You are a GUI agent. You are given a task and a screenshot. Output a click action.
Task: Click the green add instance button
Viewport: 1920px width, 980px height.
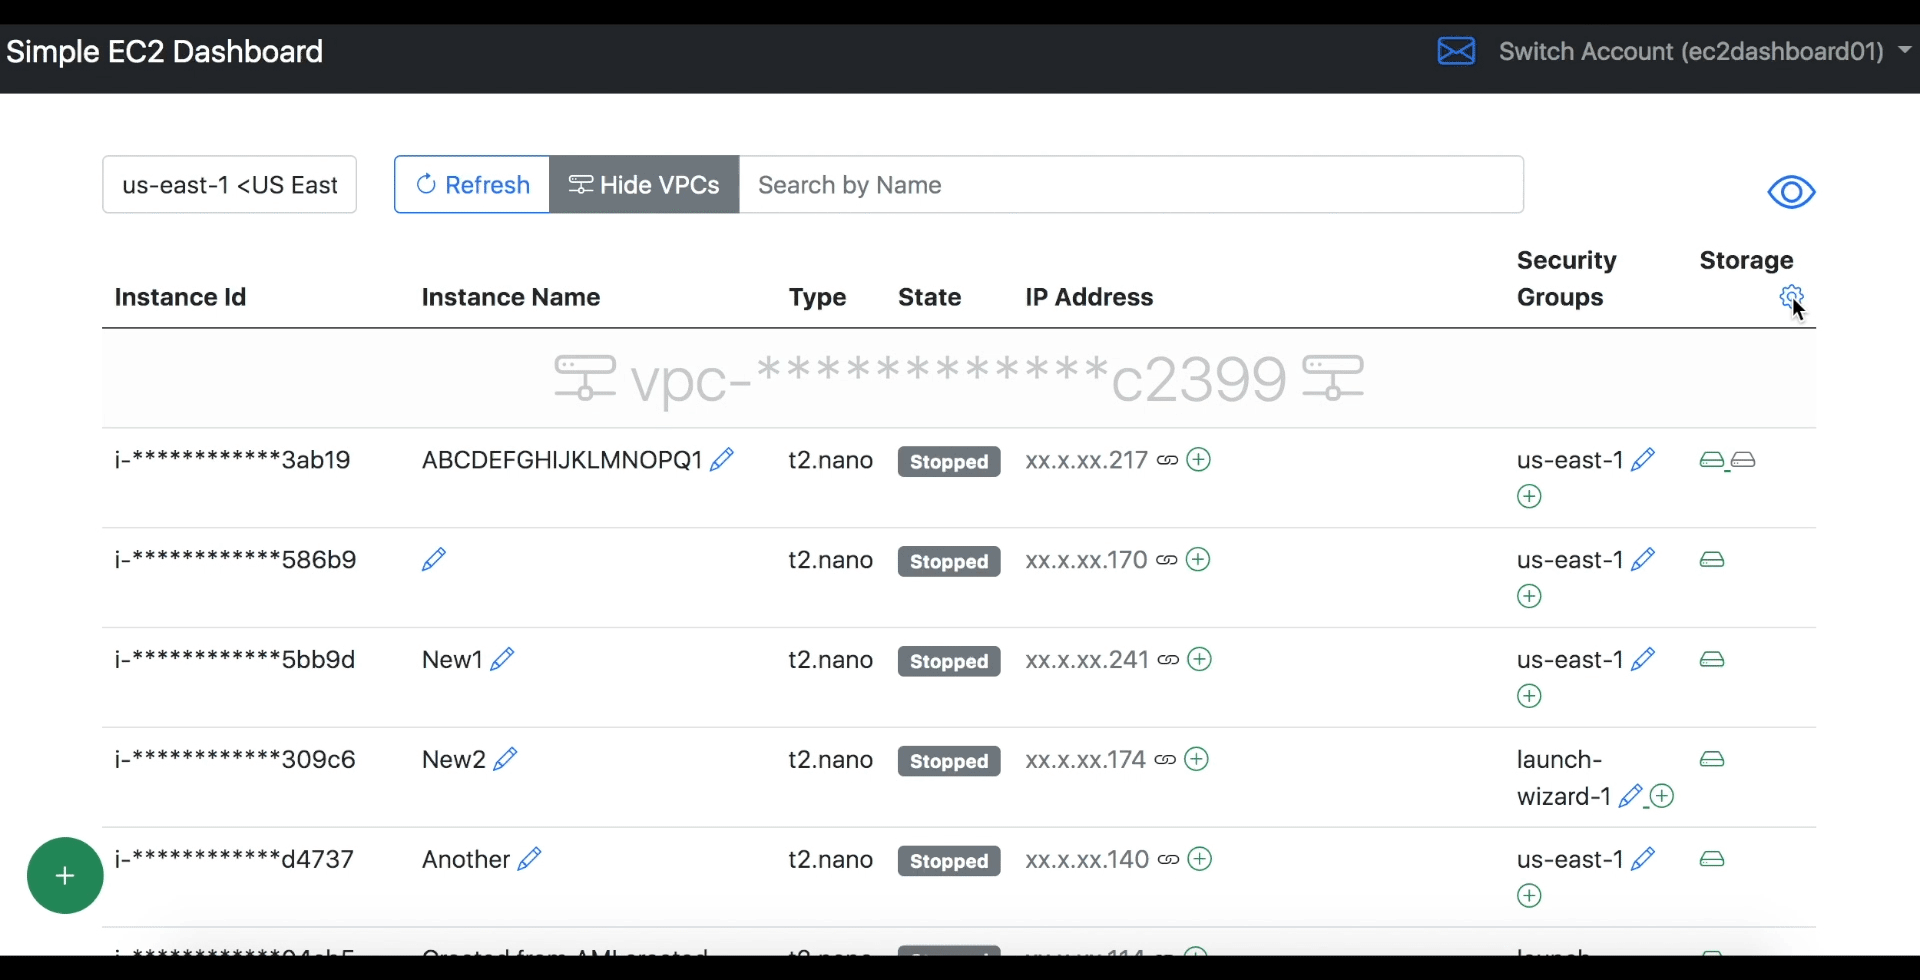[x=65, y=876]
